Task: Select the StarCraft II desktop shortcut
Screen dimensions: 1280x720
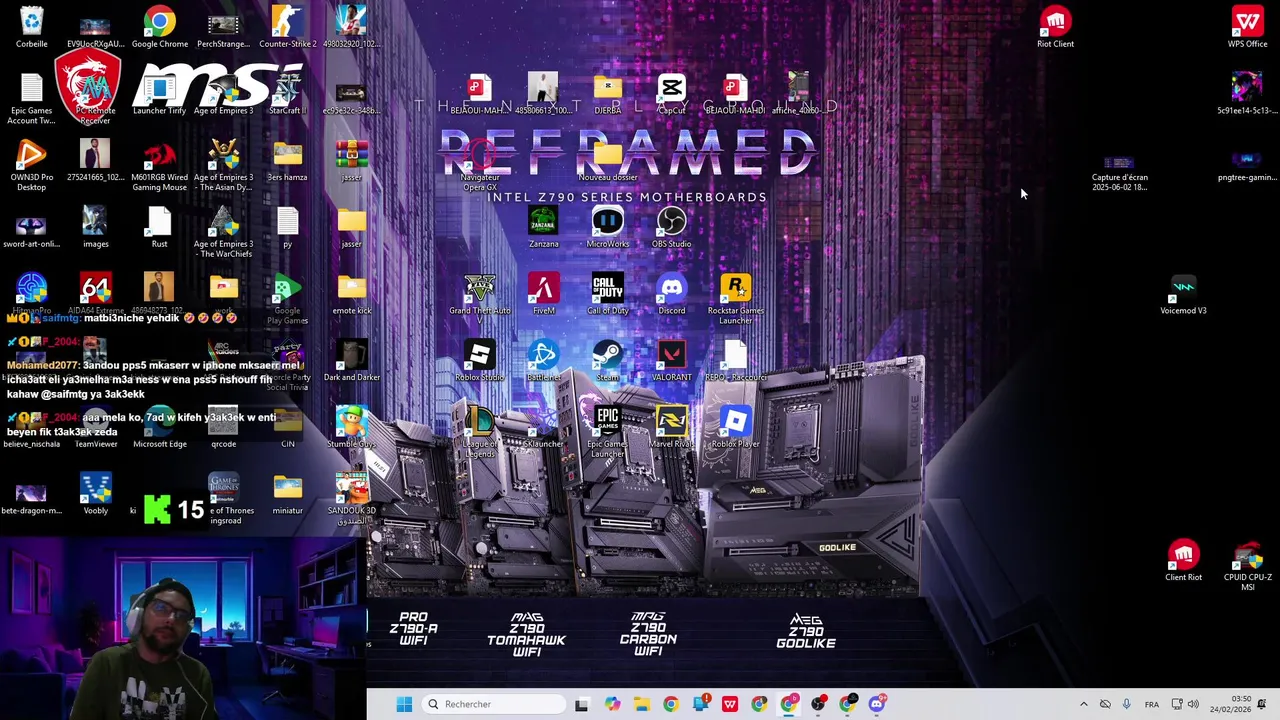Action: coord(287,94)
